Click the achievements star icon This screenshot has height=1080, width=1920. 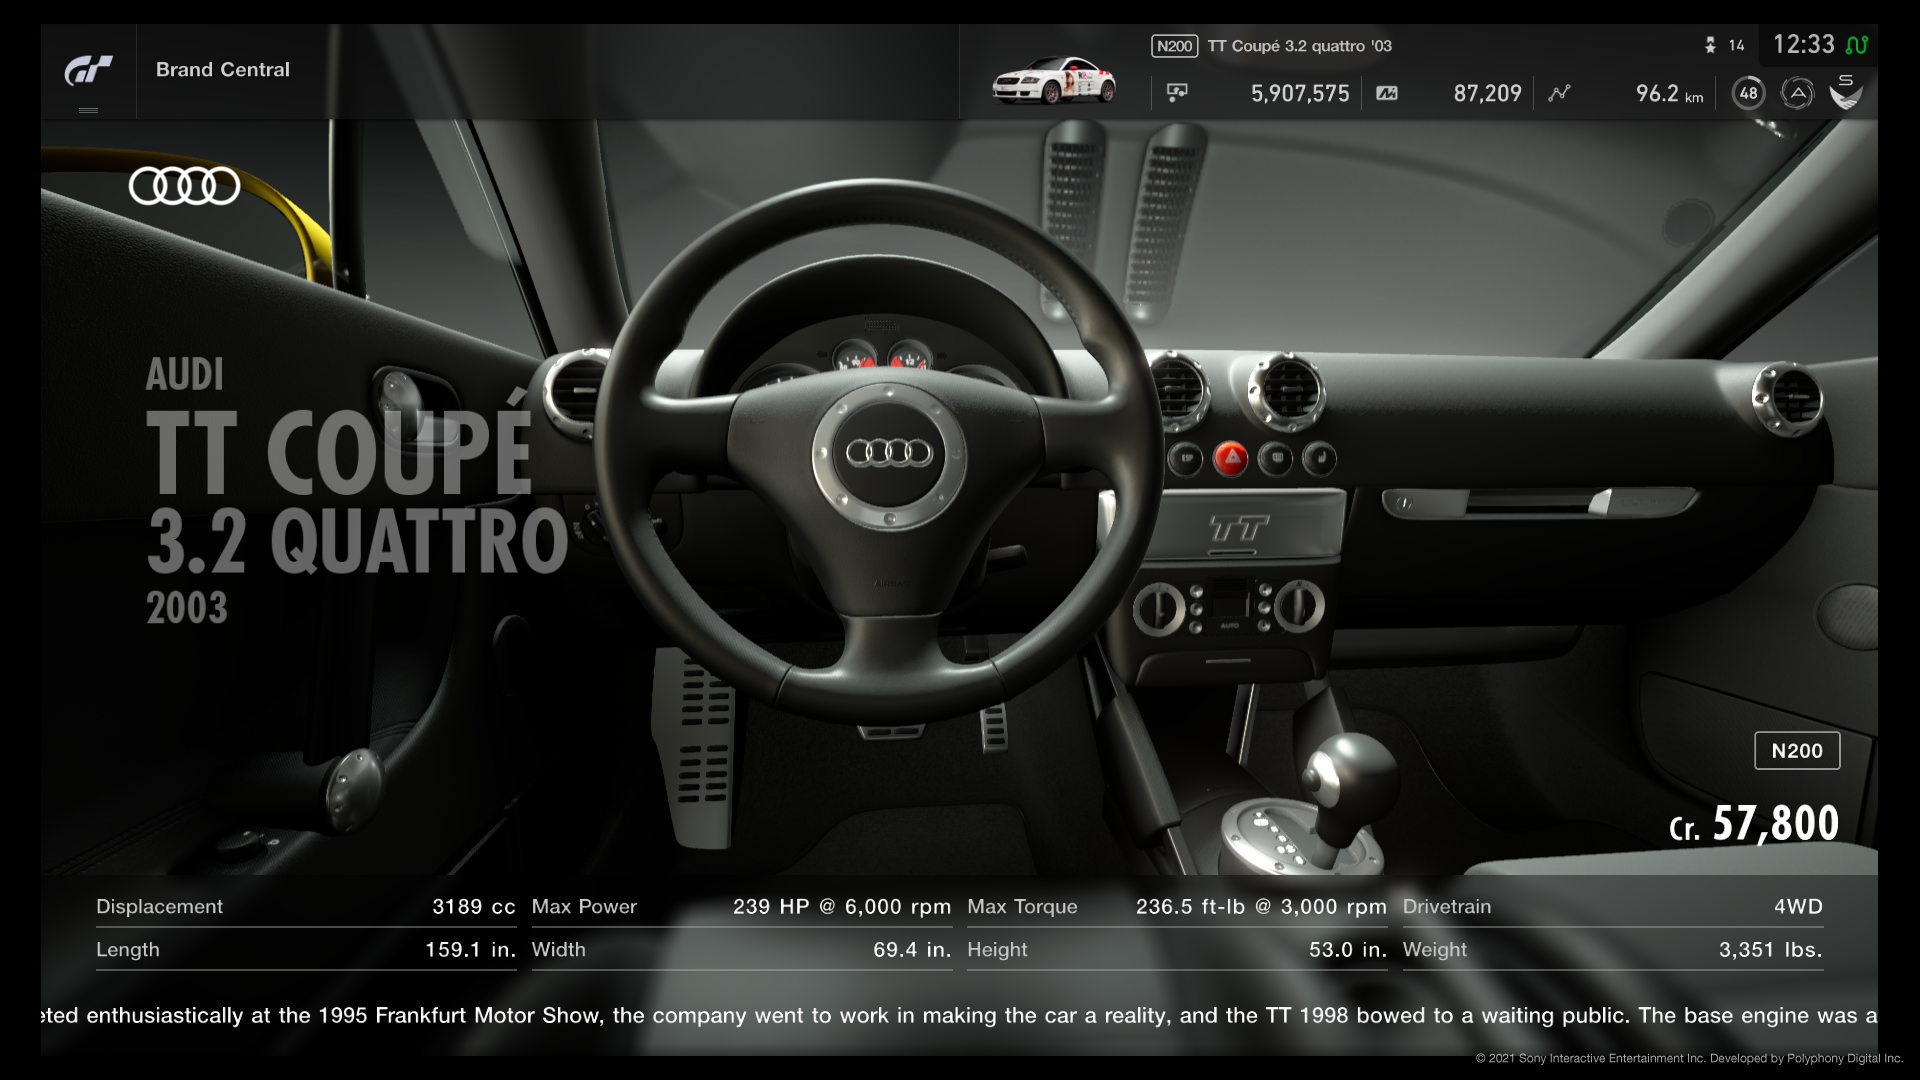point(1710,45)
